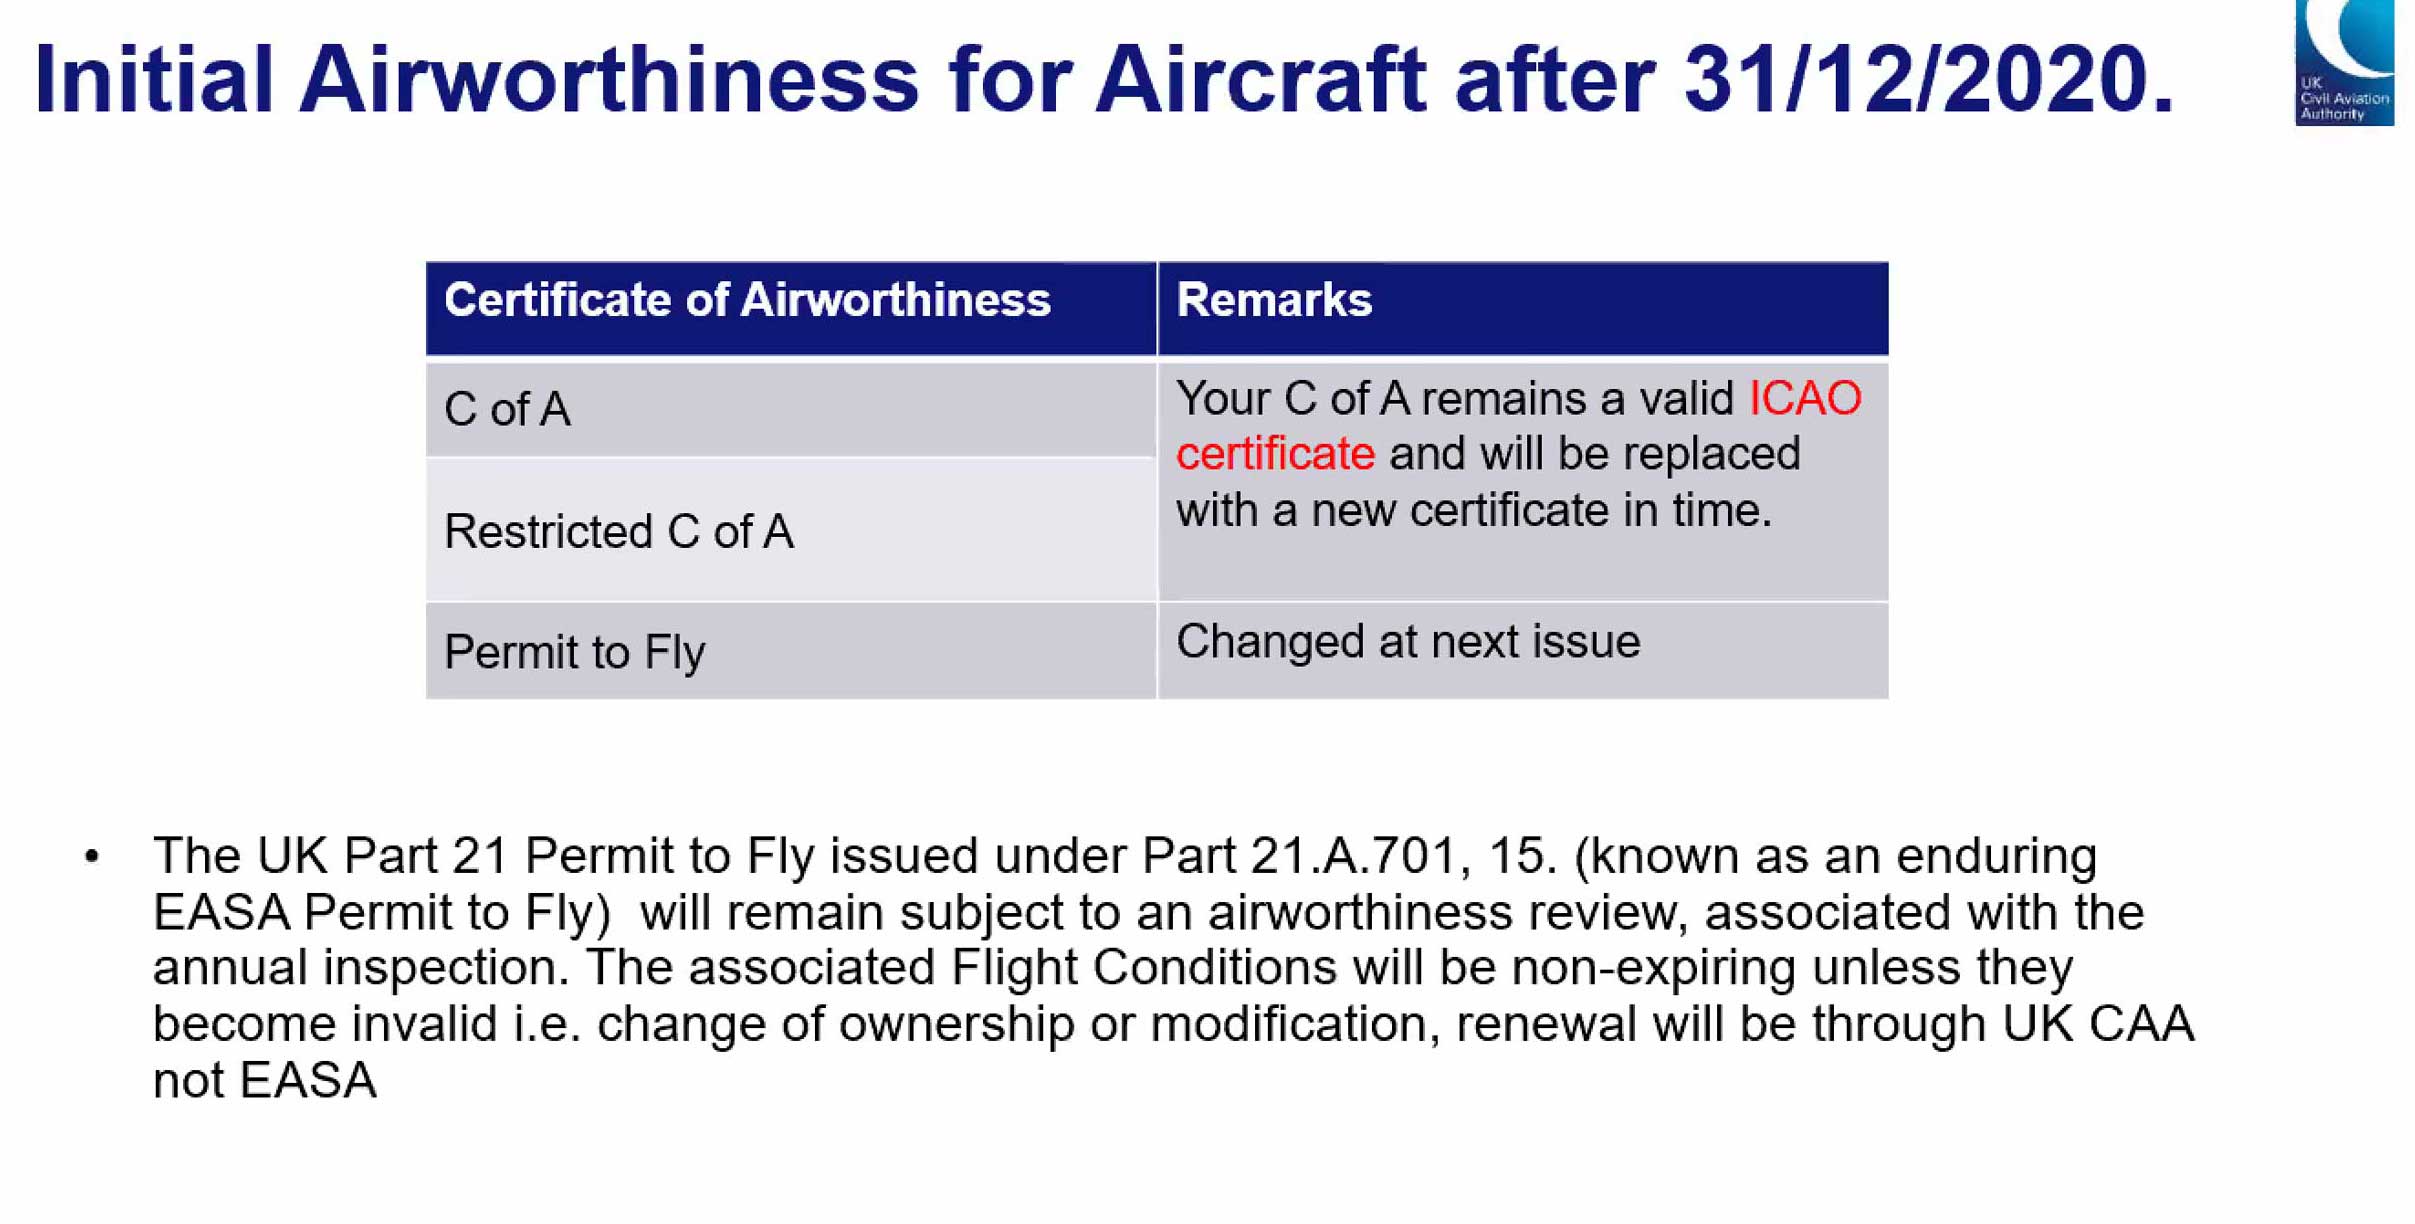Screen dimensions: 2415x1224
Task: Select the C of A table cell
Action: coord(791,410)
